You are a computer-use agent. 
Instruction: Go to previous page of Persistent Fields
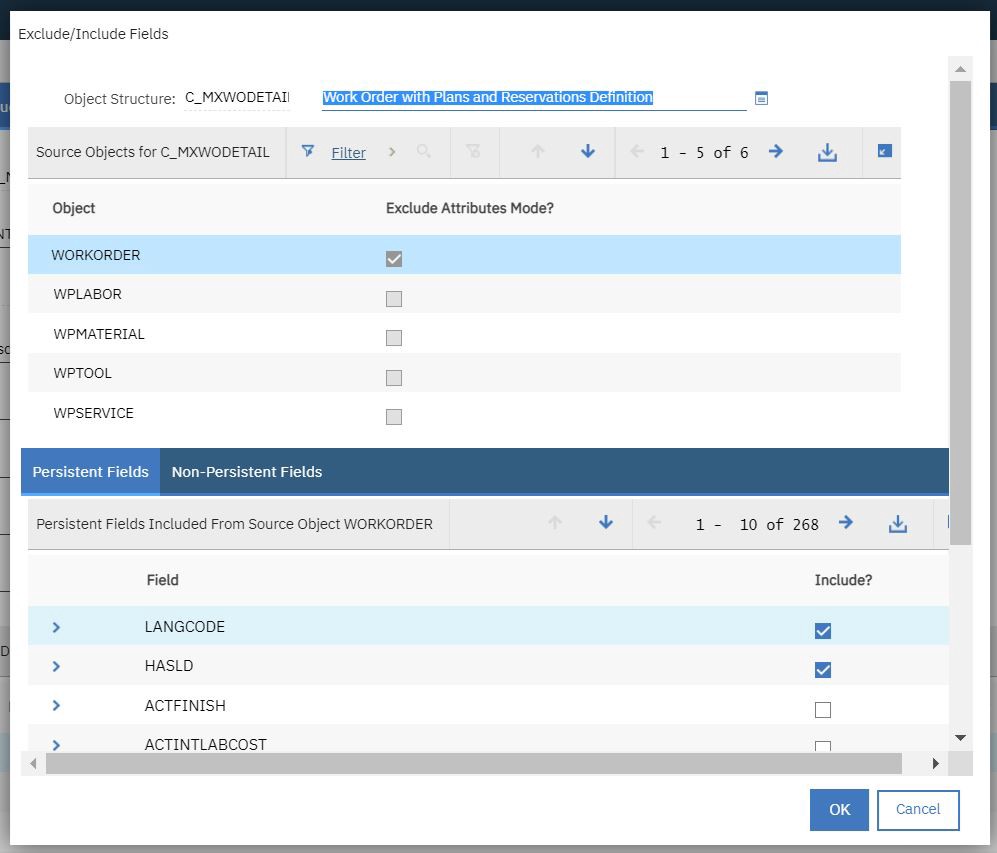(654, 522)
